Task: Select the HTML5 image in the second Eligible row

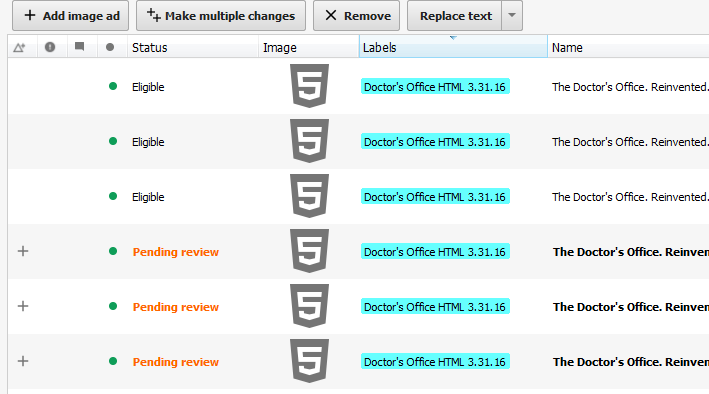Action: click(x=310, y=141)
